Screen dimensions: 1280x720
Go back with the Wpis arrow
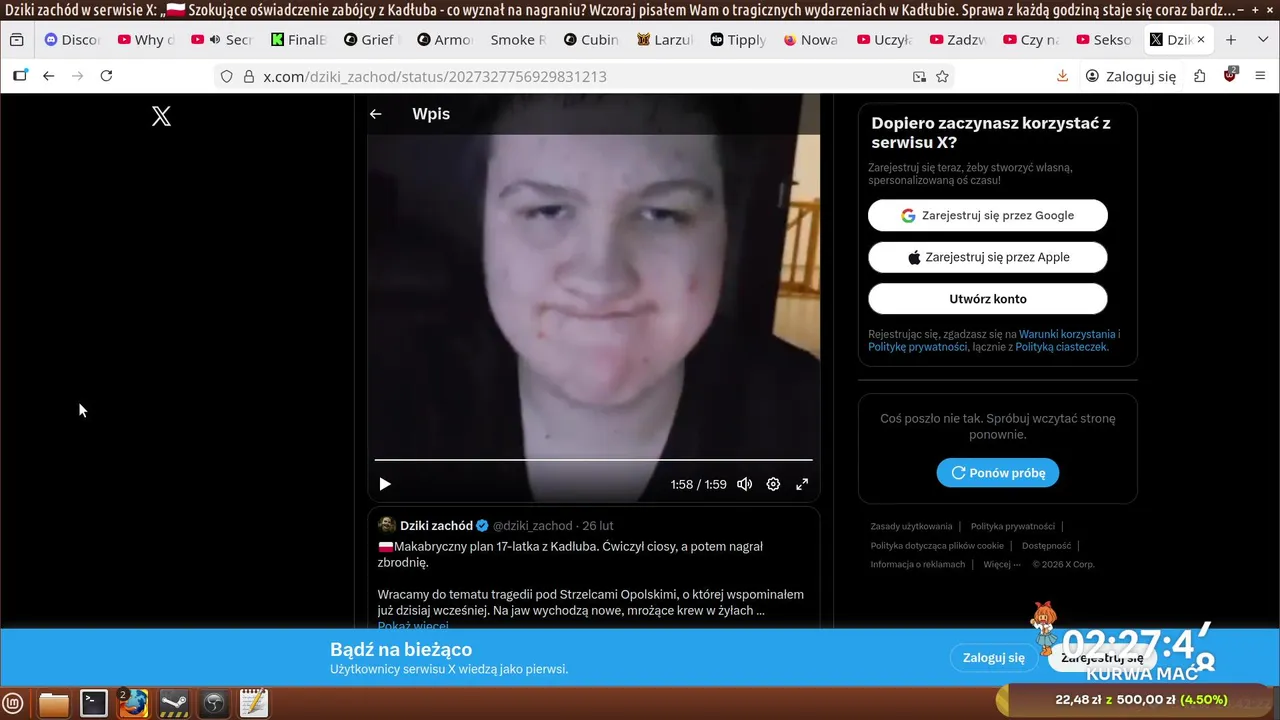376,114
